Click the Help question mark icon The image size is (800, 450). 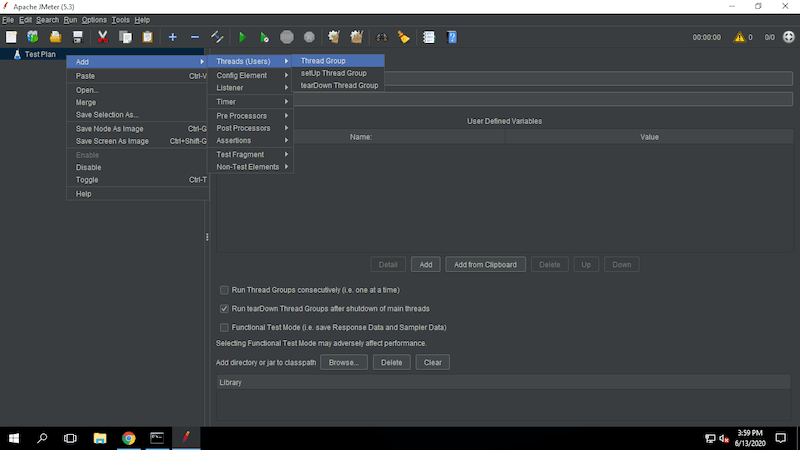click(452, 37)
